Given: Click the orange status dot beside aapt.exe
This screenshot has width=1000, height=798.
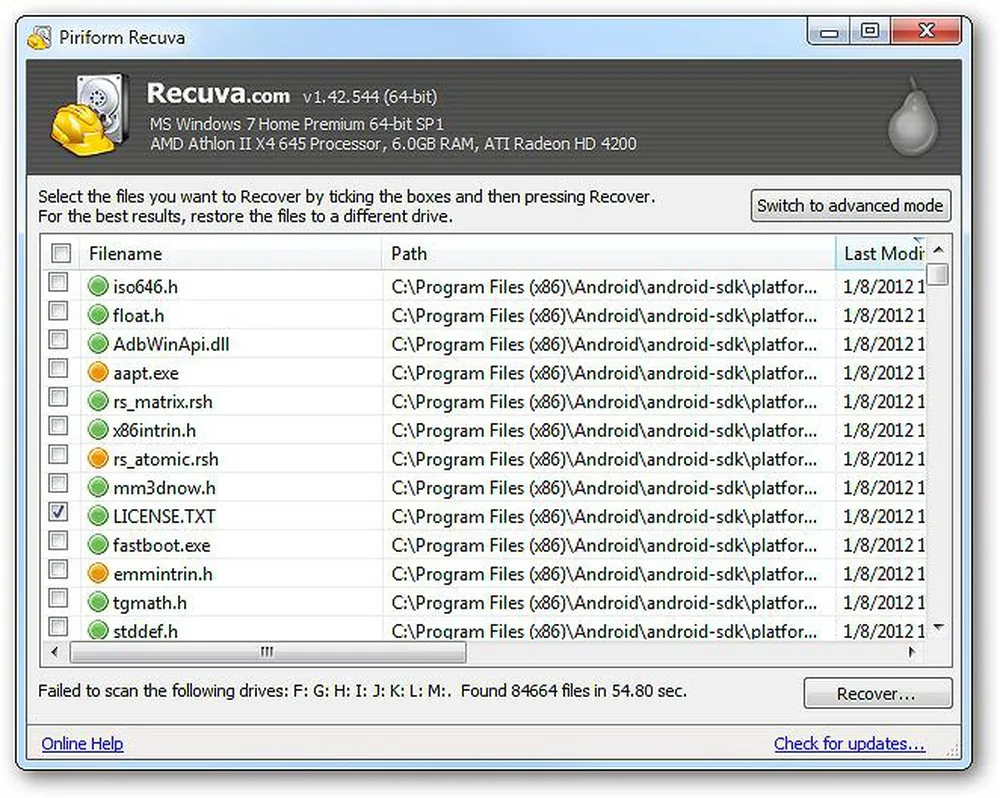Looking at the screenshot, I should 98,373.
